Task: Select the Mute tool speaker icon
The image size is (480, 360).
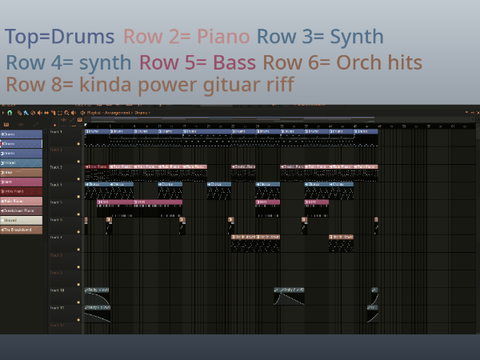Action: [40, 113]
